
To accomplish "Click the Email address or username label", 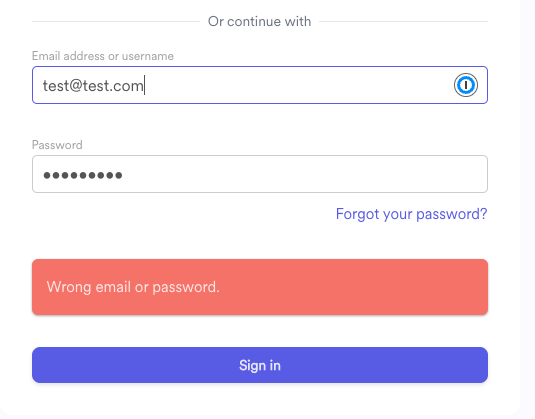I will (103, 56).
